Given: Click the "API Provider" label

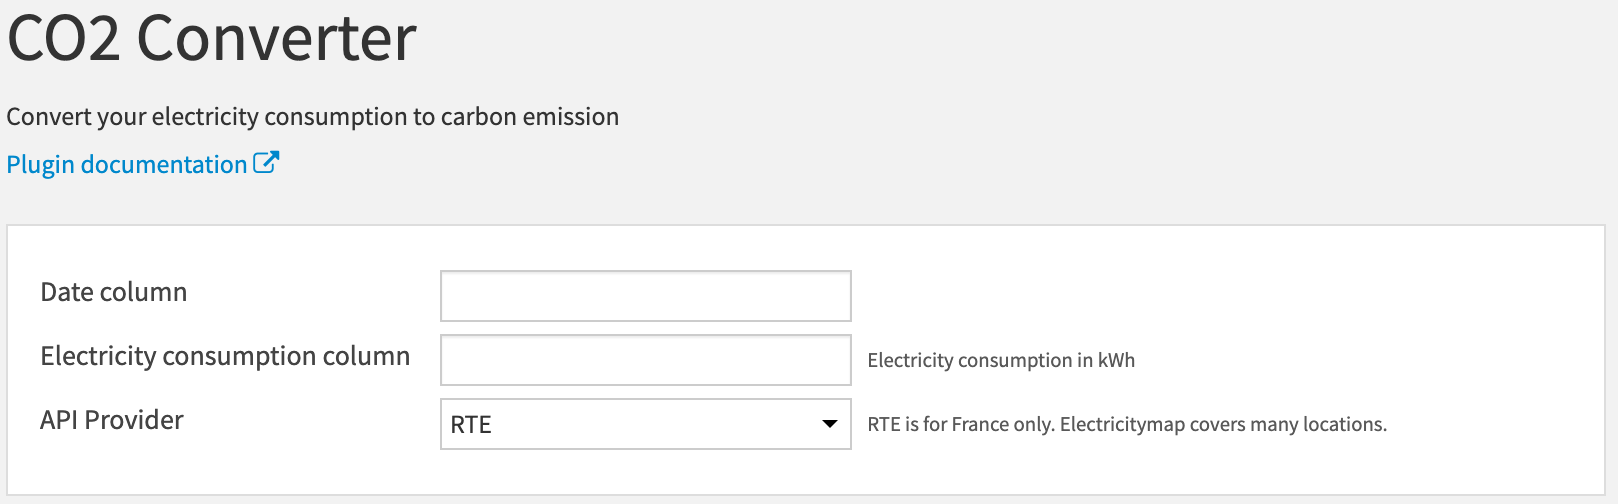Looking at the screenshot, I should click(112, 420).
